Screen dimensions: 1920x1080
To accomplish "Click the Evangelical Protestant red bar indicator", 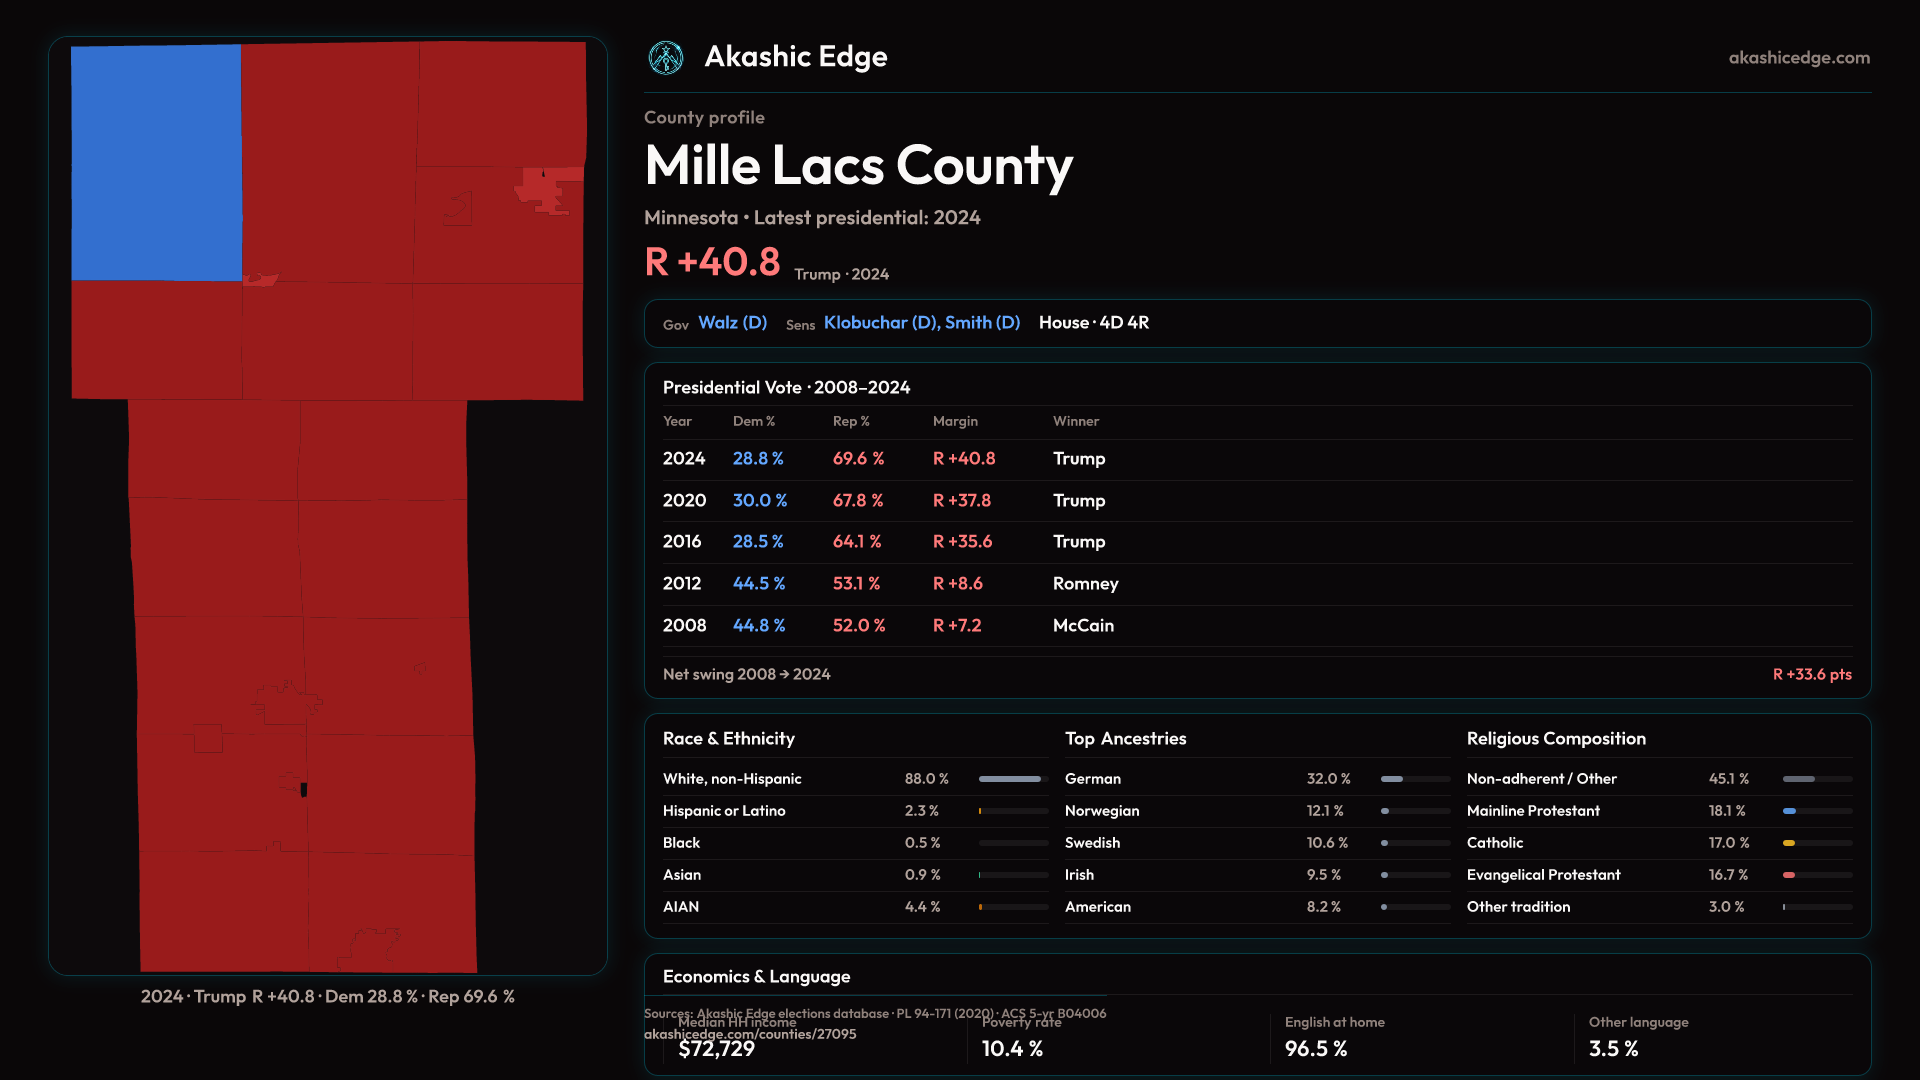I will [x=1789, y=875].
